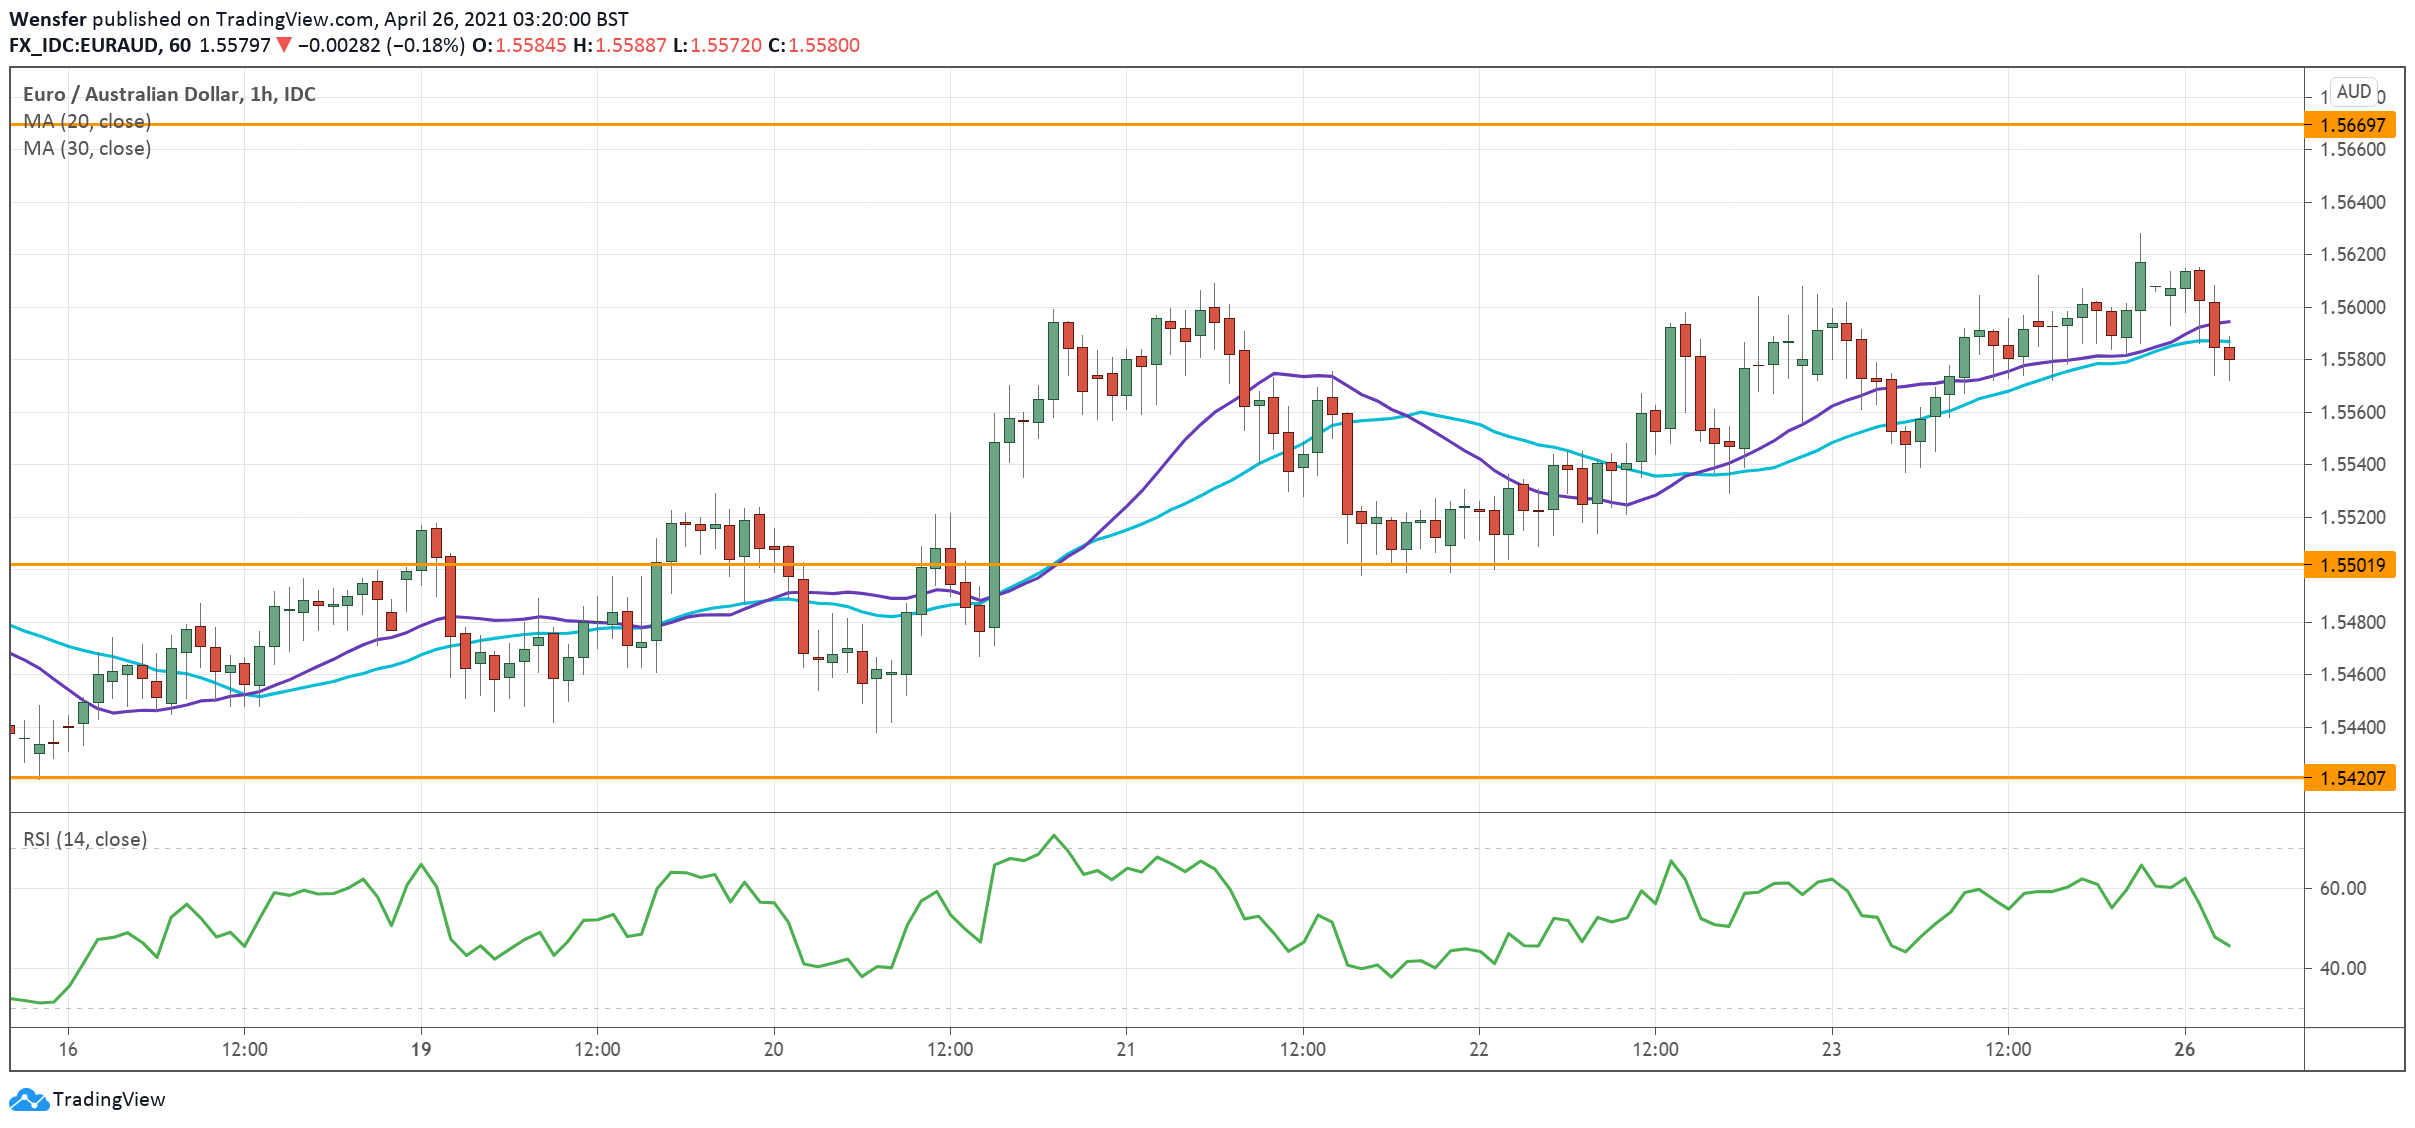This screenshot has height=1128, width=2415.
Task: Toggle the AUD price scale unit badge
Action: pos(2354,92)
